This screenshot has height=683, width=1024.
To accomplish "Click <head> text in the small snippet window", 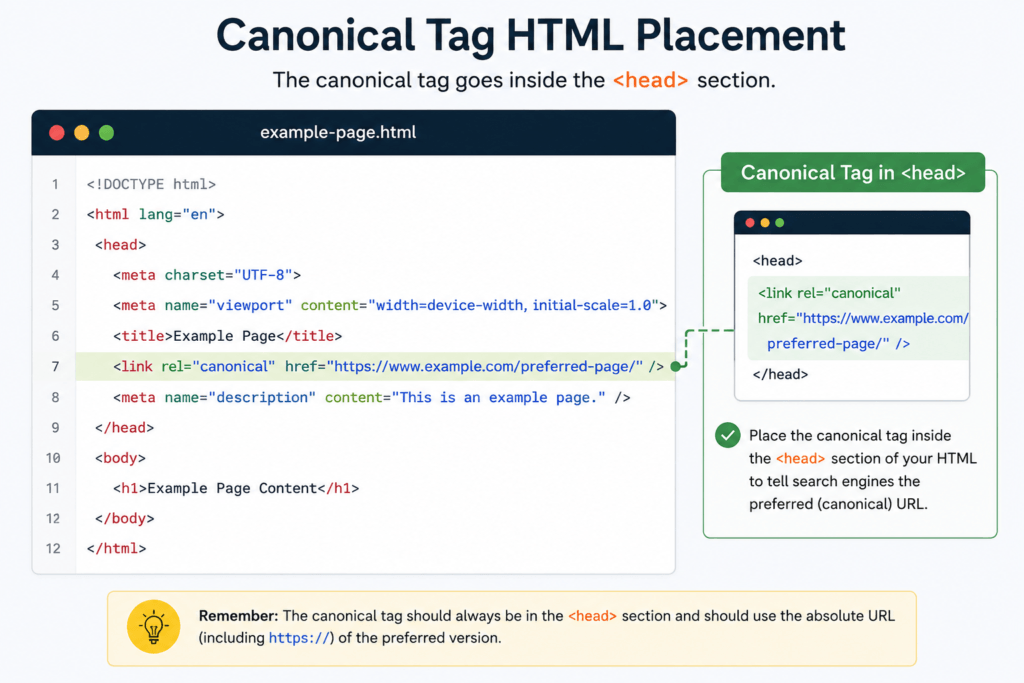I will pyautogui.click(x=777, y=261).
